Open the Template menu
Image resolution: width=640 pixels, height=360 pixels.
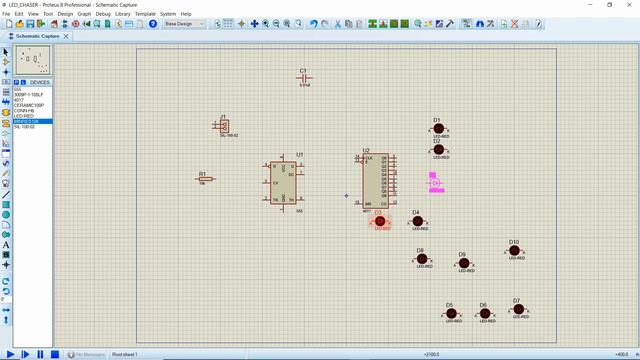pyautogui.click(x=145, y=14)
